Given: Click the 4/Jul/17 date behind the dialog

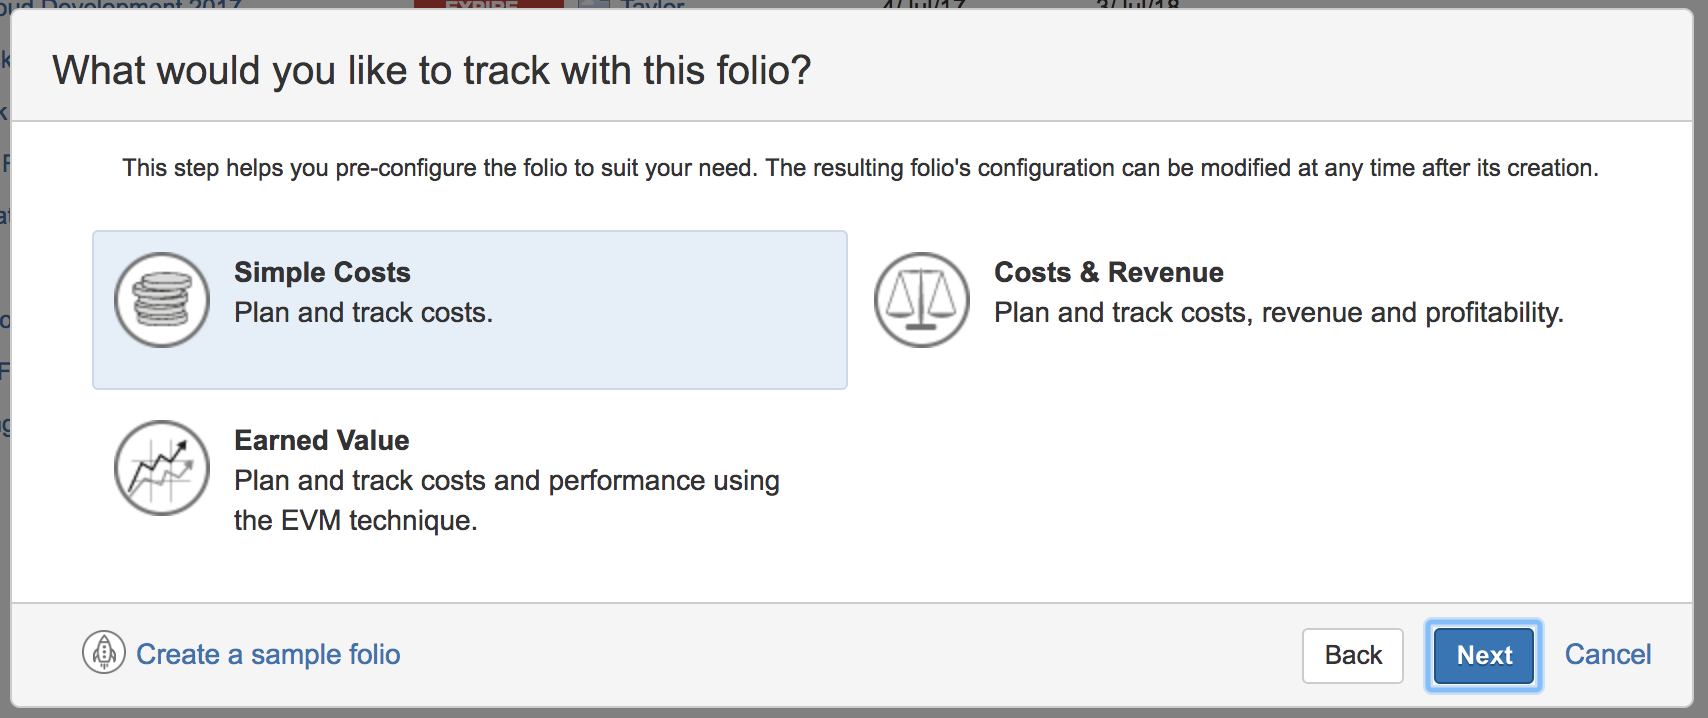Looking at the screenshot, I should tap(923, 5).
